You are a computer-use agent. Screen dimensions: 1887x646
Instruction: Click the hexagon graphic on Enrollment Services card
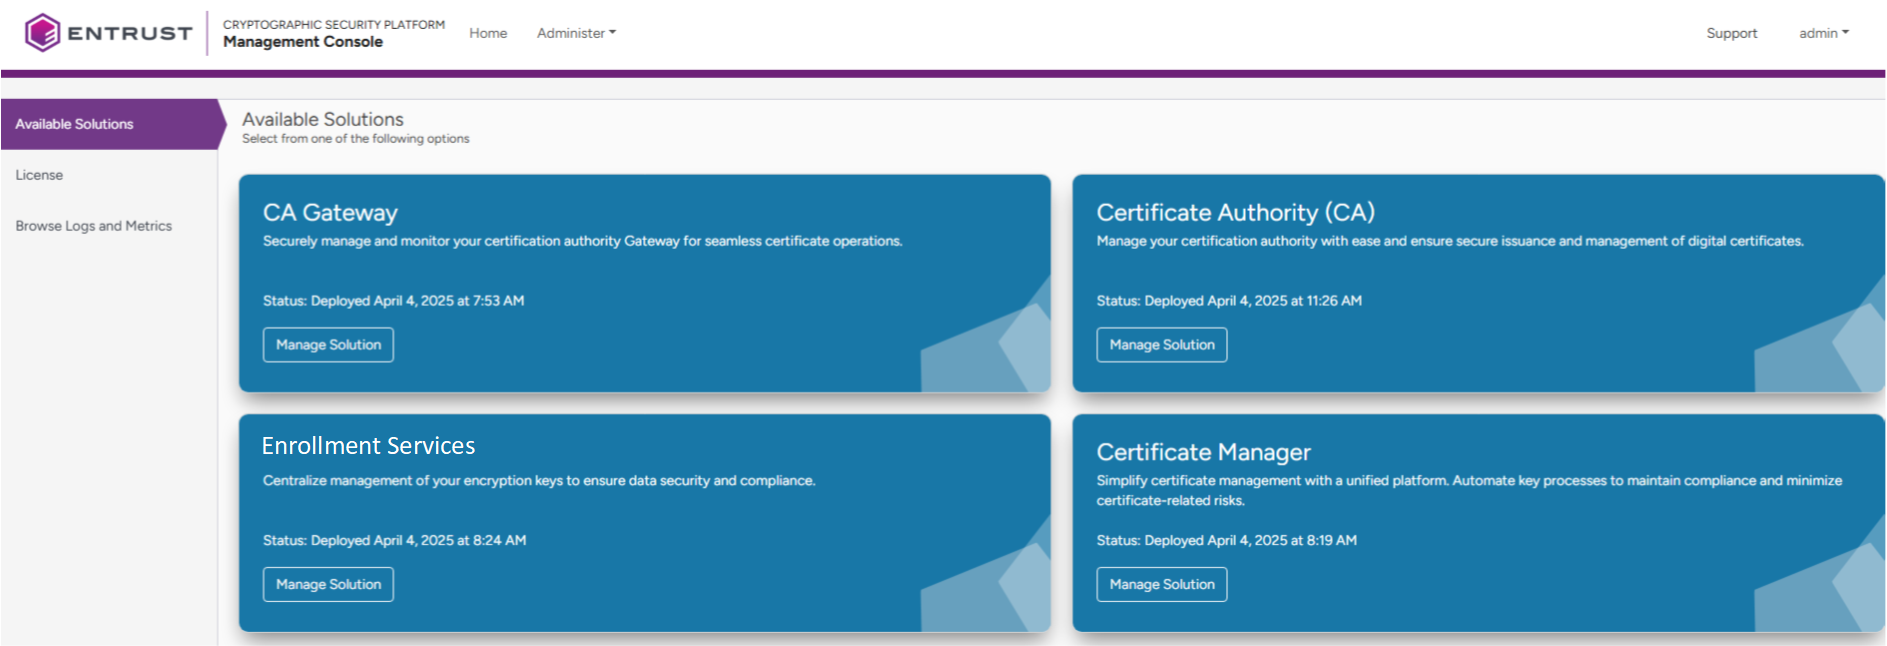(1020, 587)
